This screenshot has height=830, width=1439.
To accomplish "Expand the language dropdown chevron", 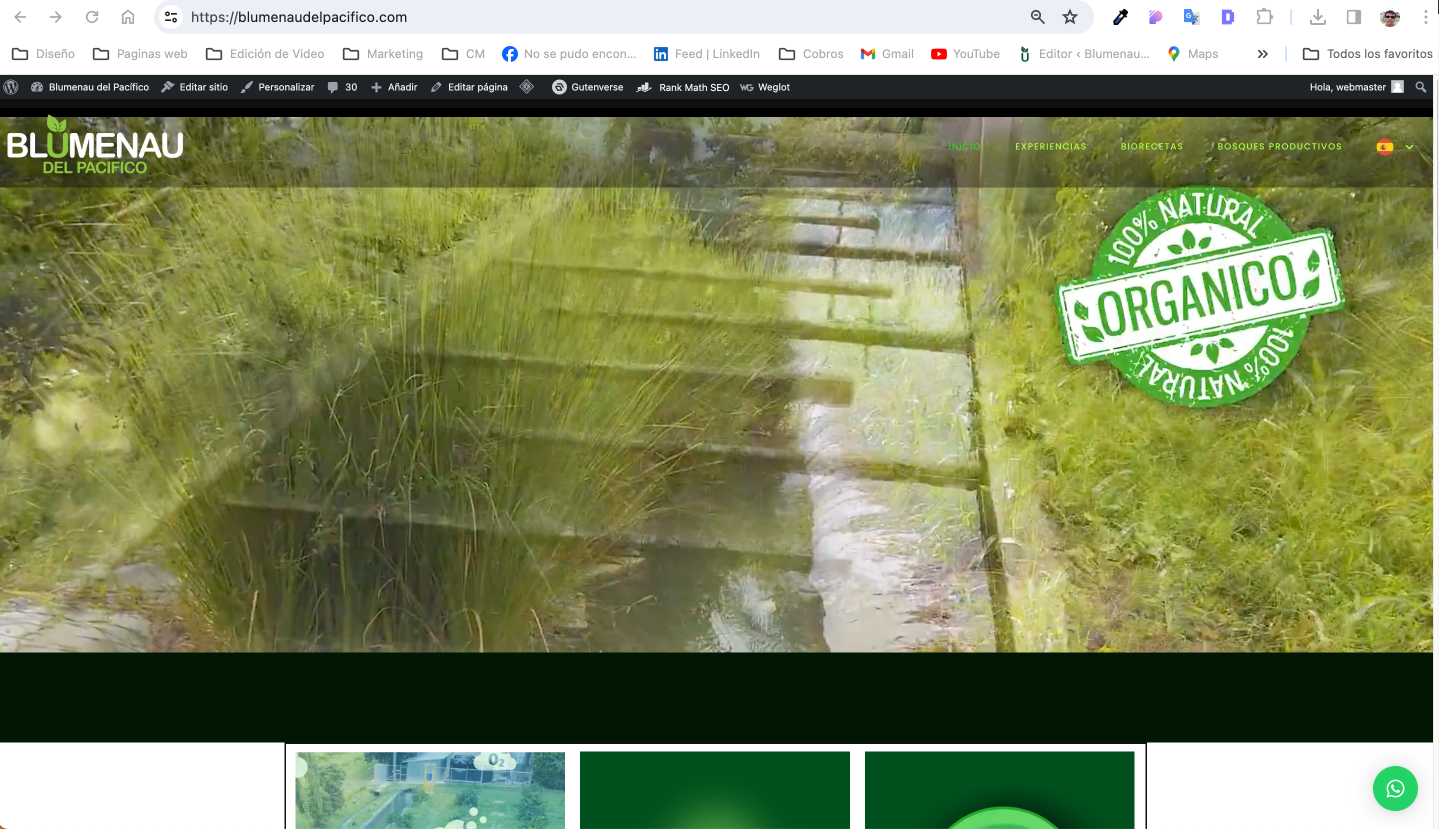I will tap(1409, 147).
